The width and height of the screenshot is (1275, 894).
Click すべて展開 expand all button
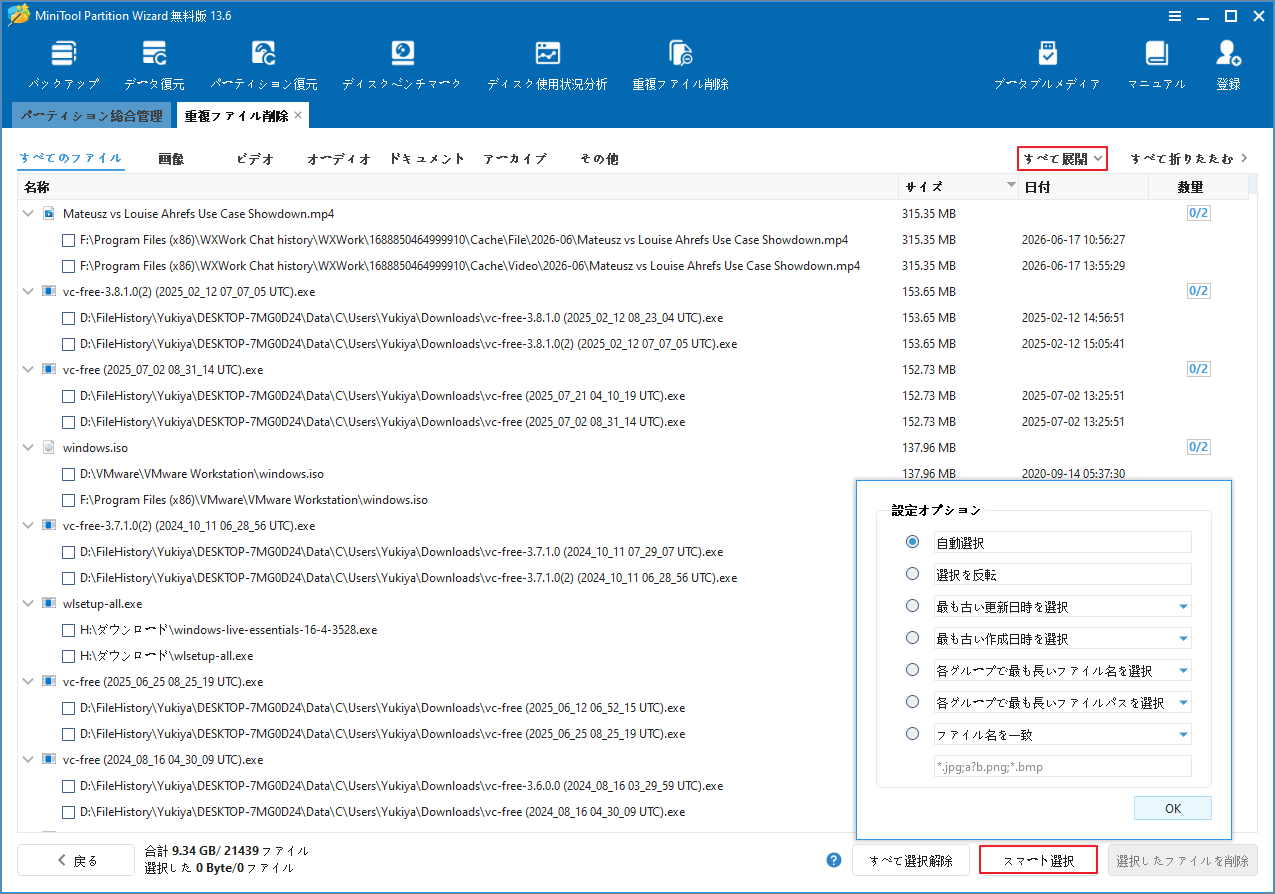click(1062, 158)
